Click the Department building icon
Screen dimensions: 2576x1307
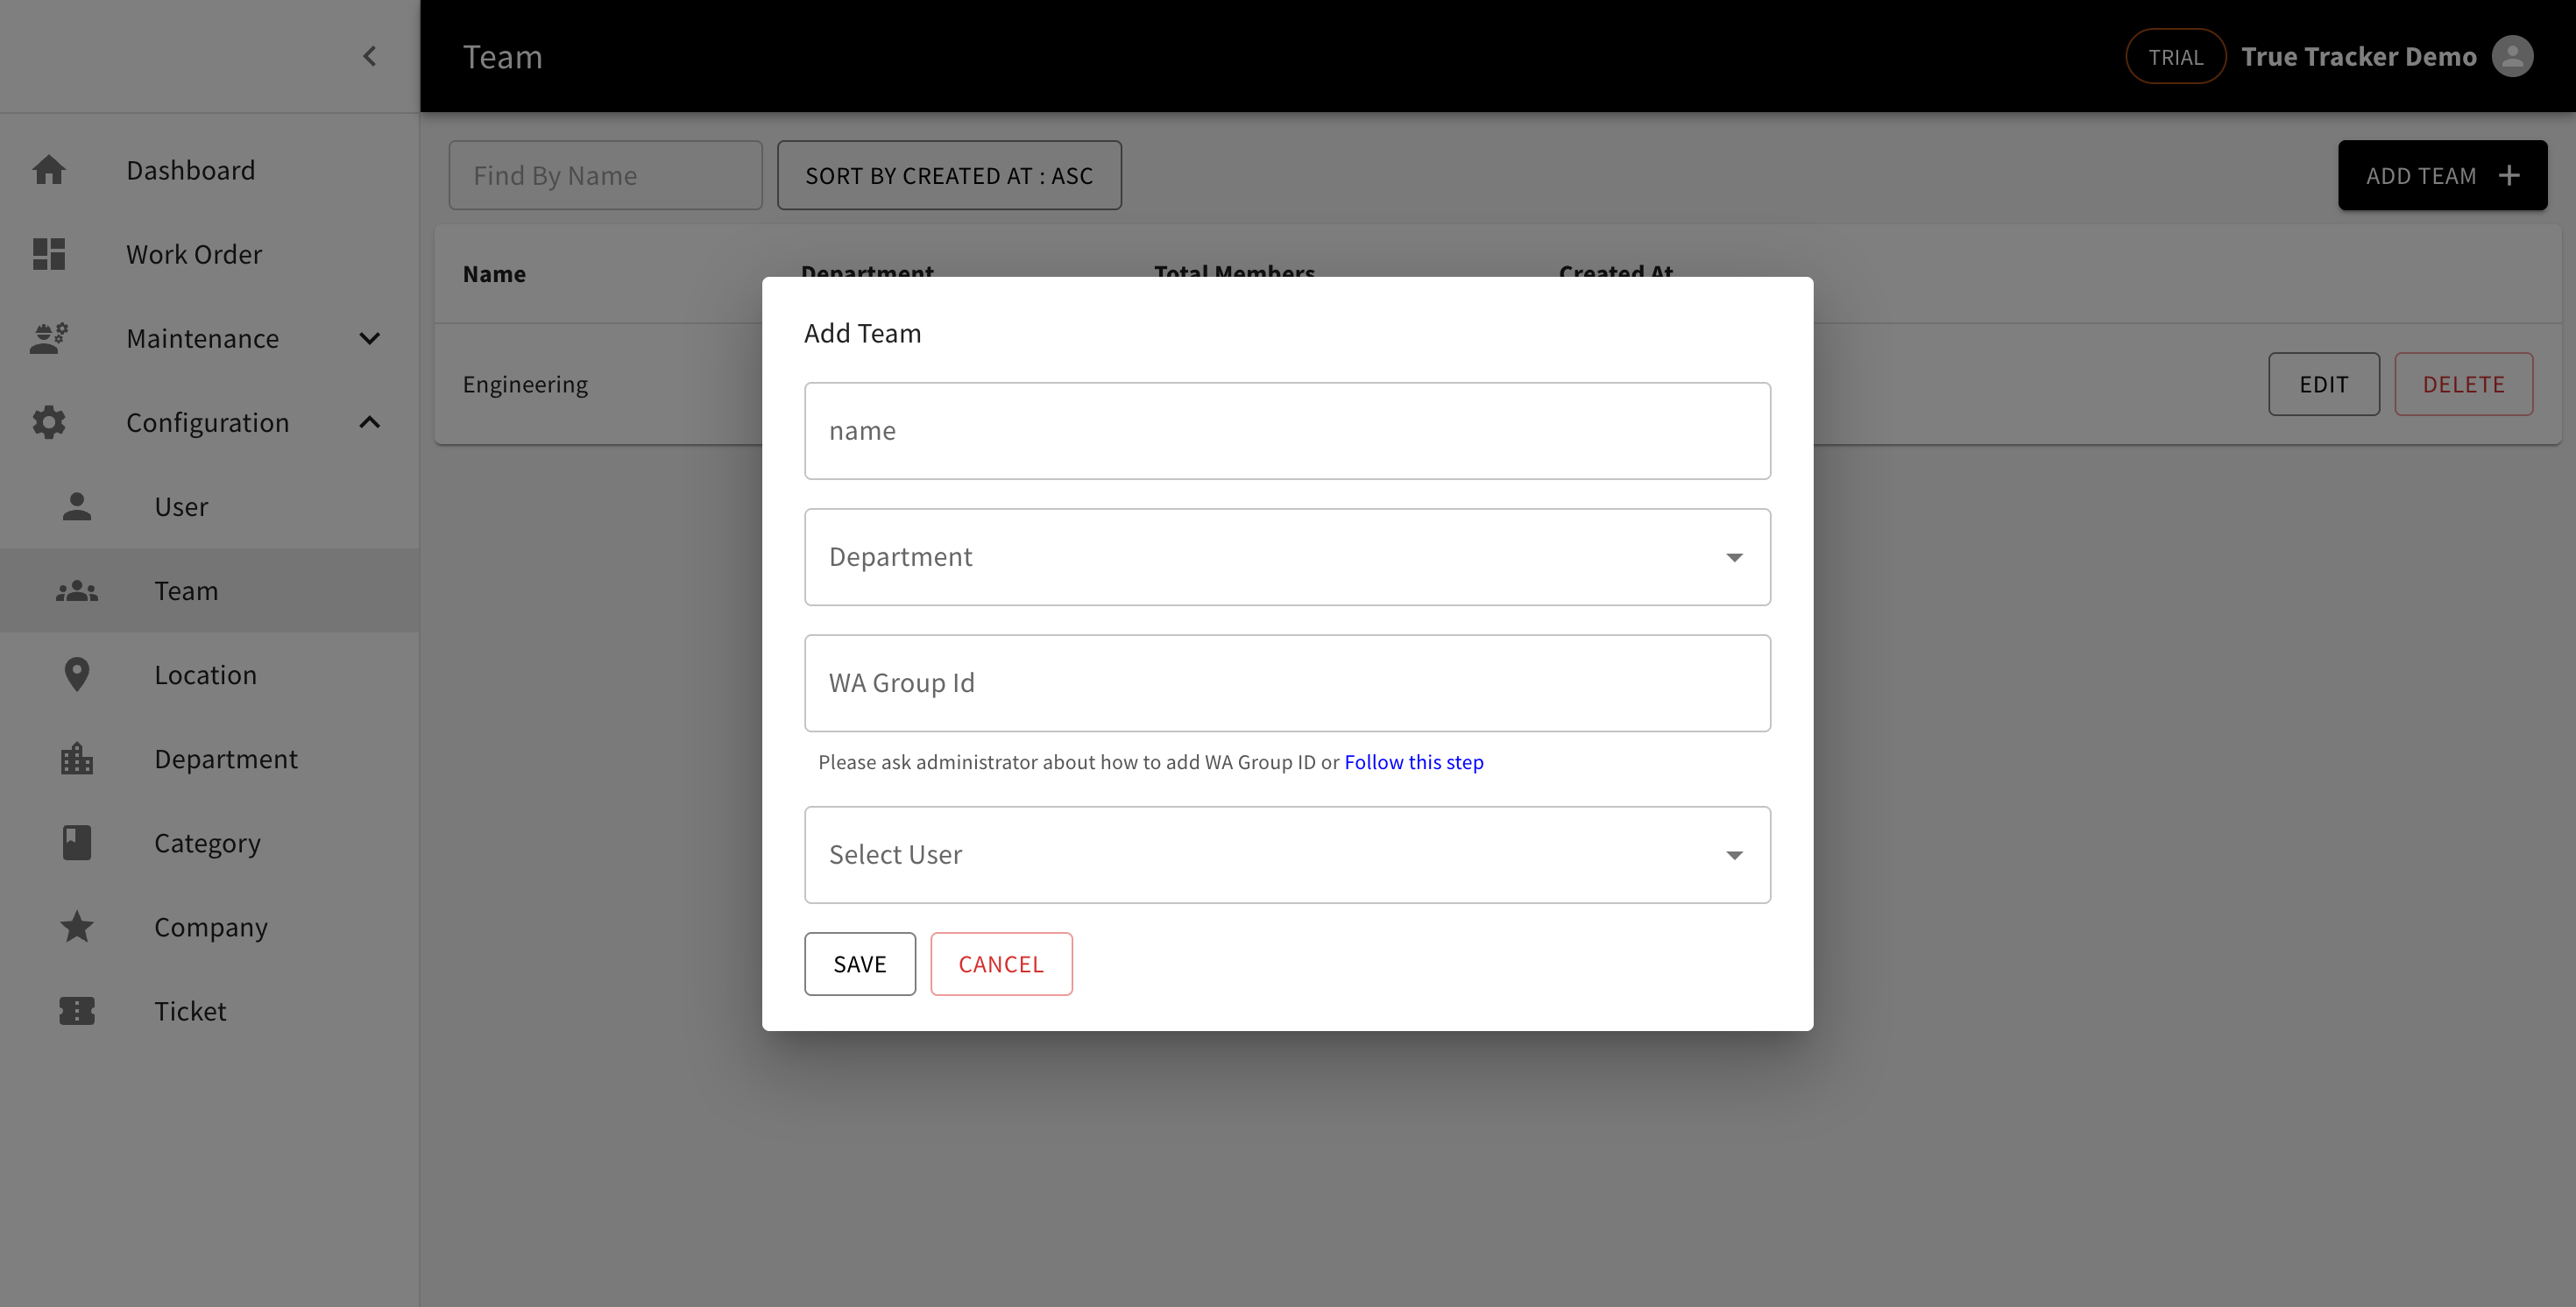click(76, 758)
